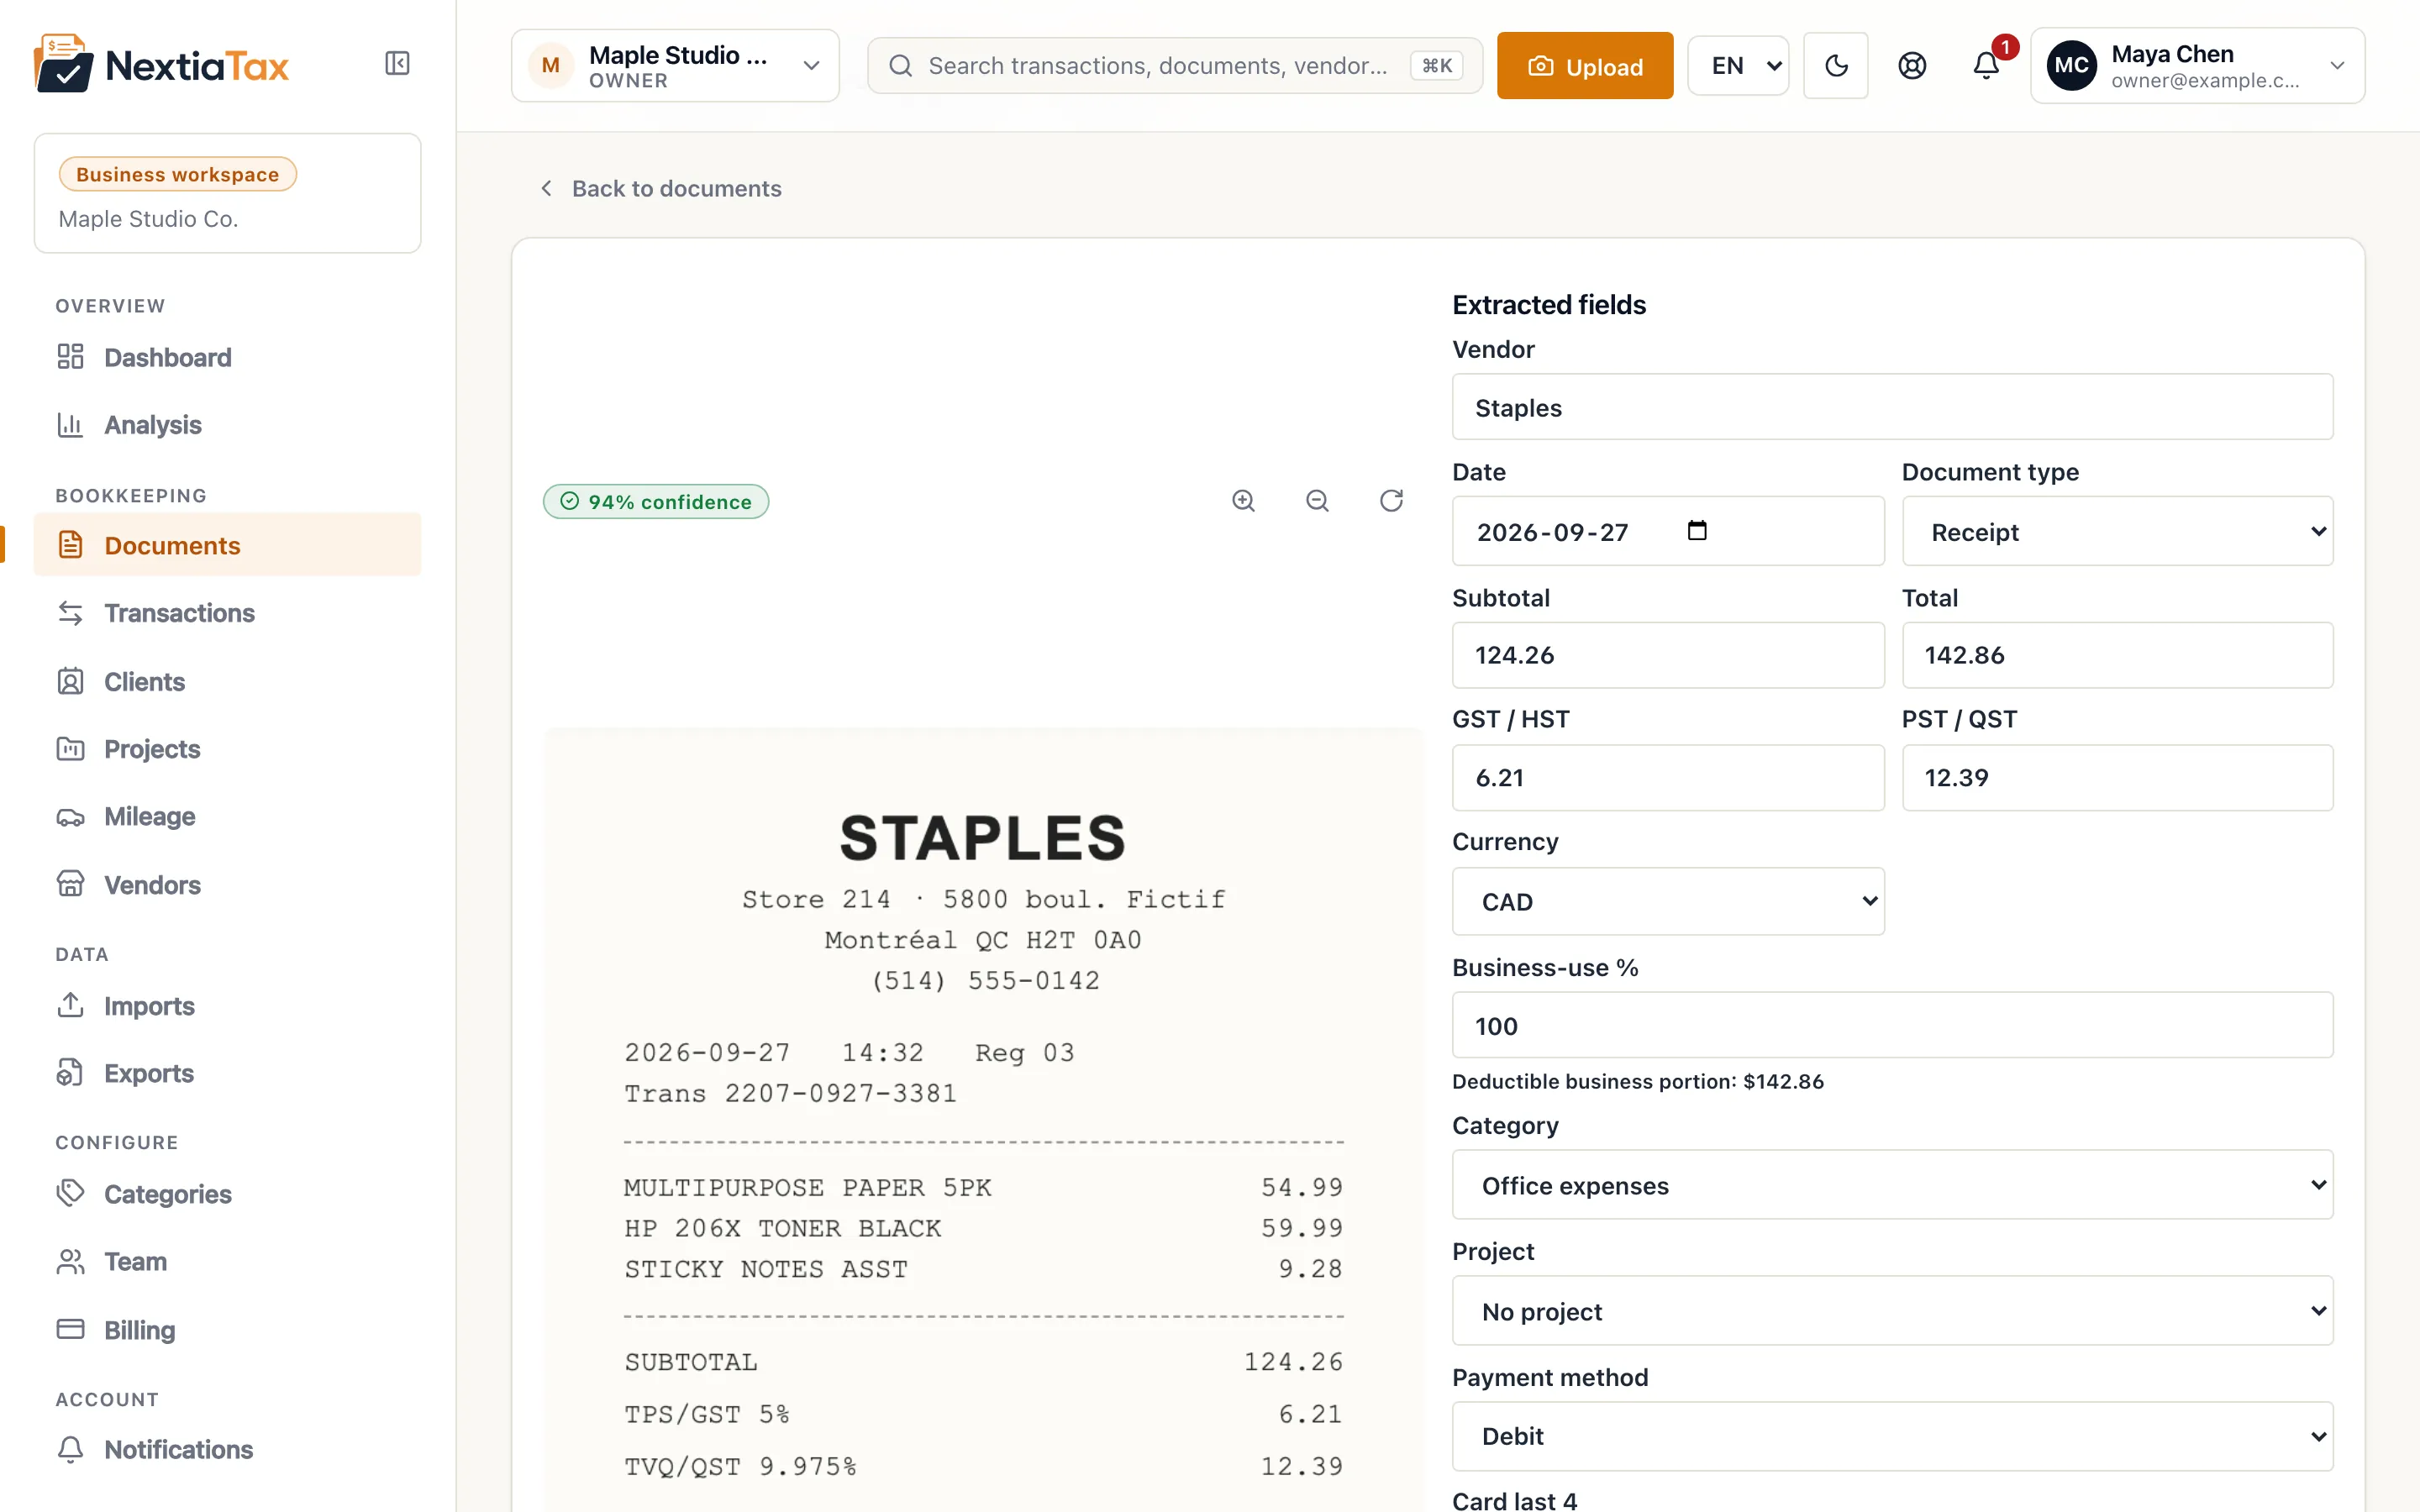
Task: Click the M workspace avatar
Action: click(x=550, y=66)
